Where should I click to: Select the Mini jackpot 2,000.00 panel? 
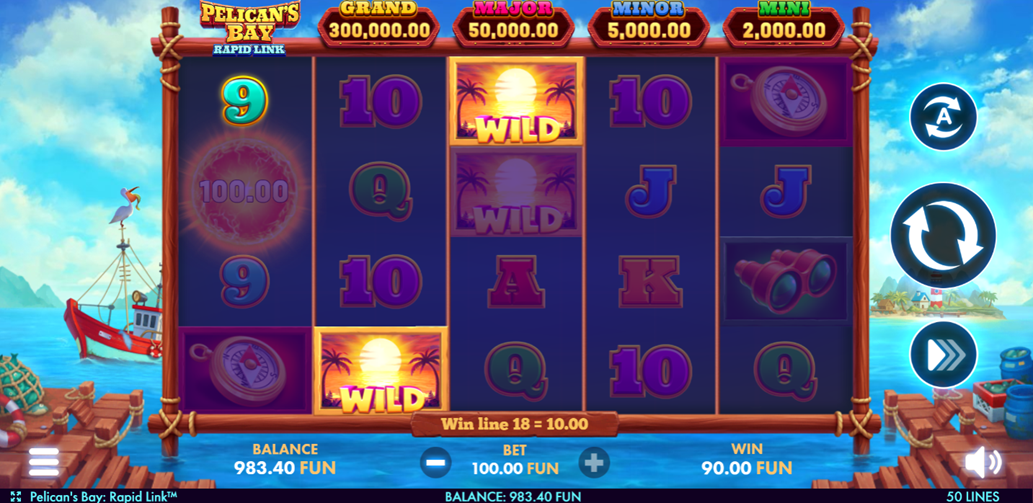click(783, 24)
